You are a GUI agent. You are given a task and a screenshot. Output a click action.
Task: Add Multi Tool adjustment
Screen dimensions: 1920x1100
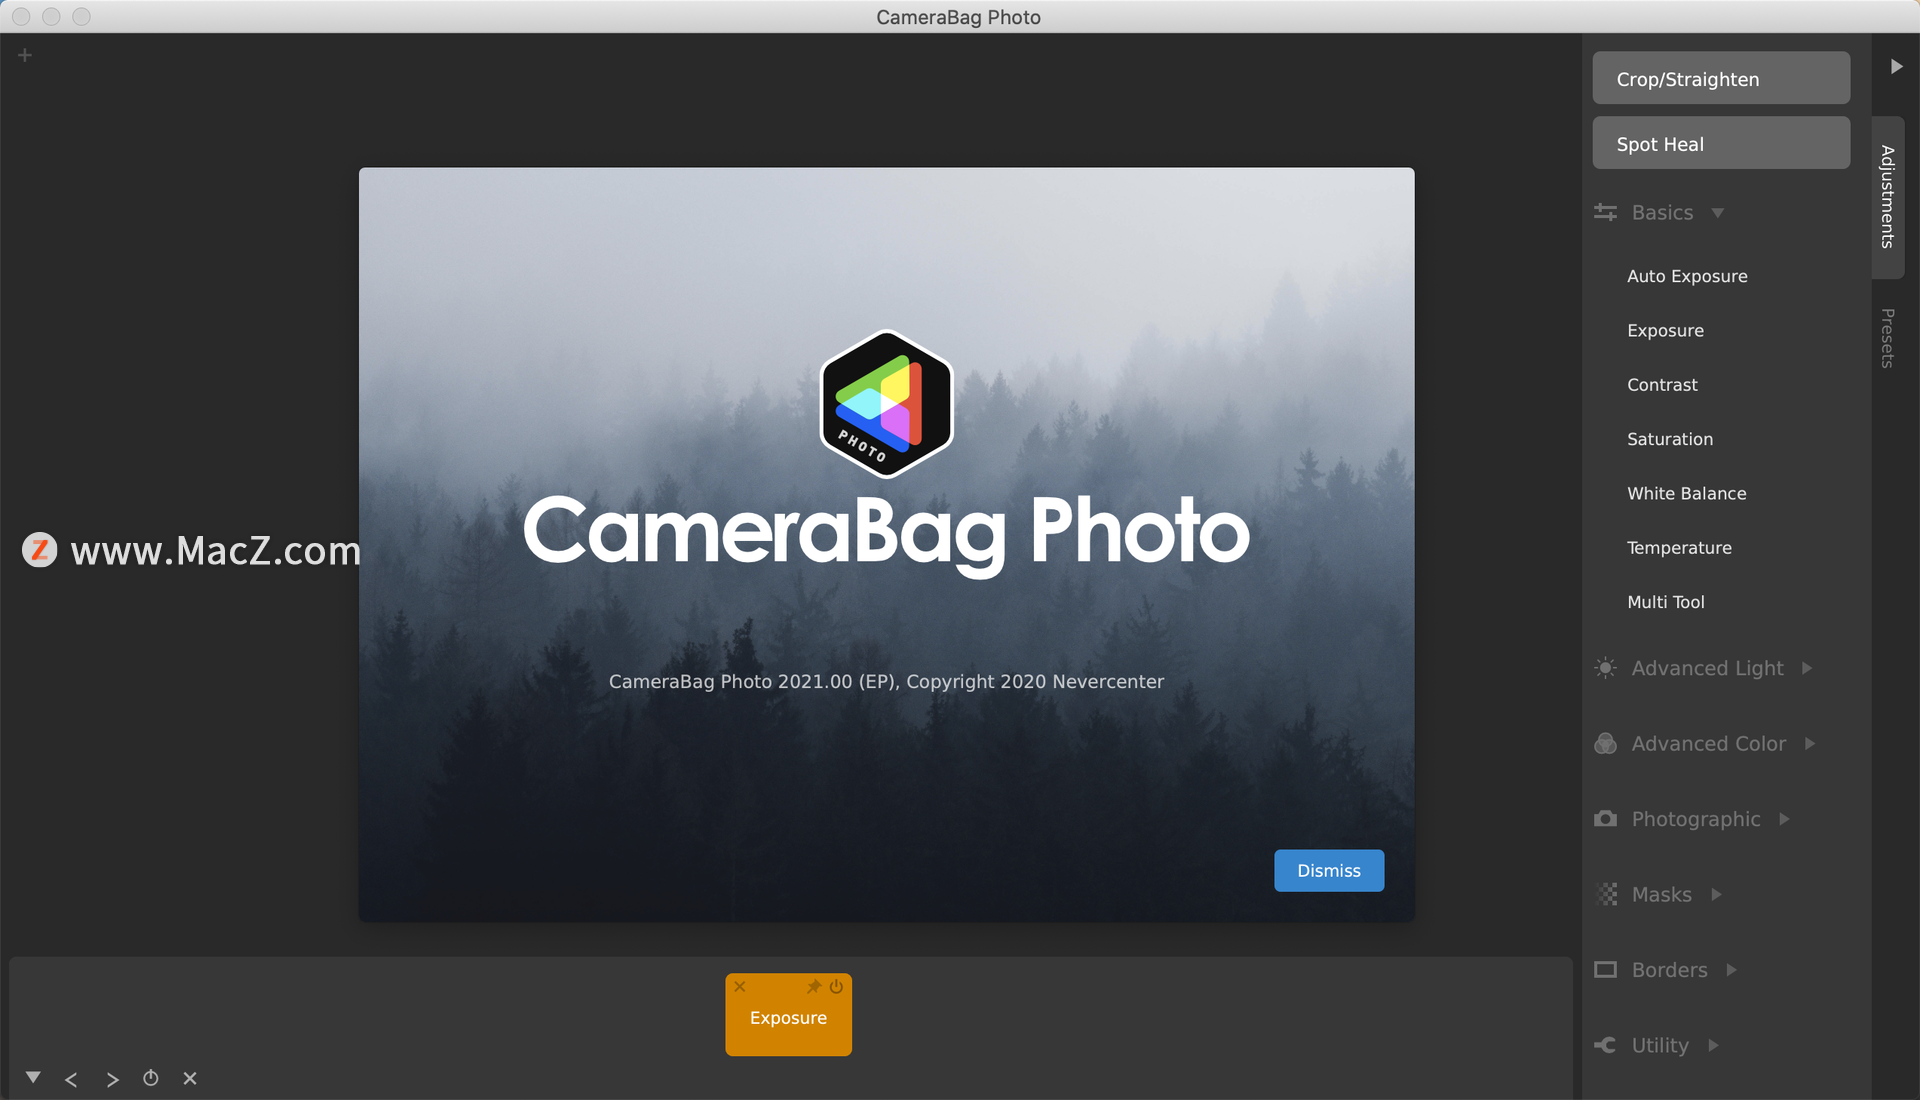pos(1665,602)
